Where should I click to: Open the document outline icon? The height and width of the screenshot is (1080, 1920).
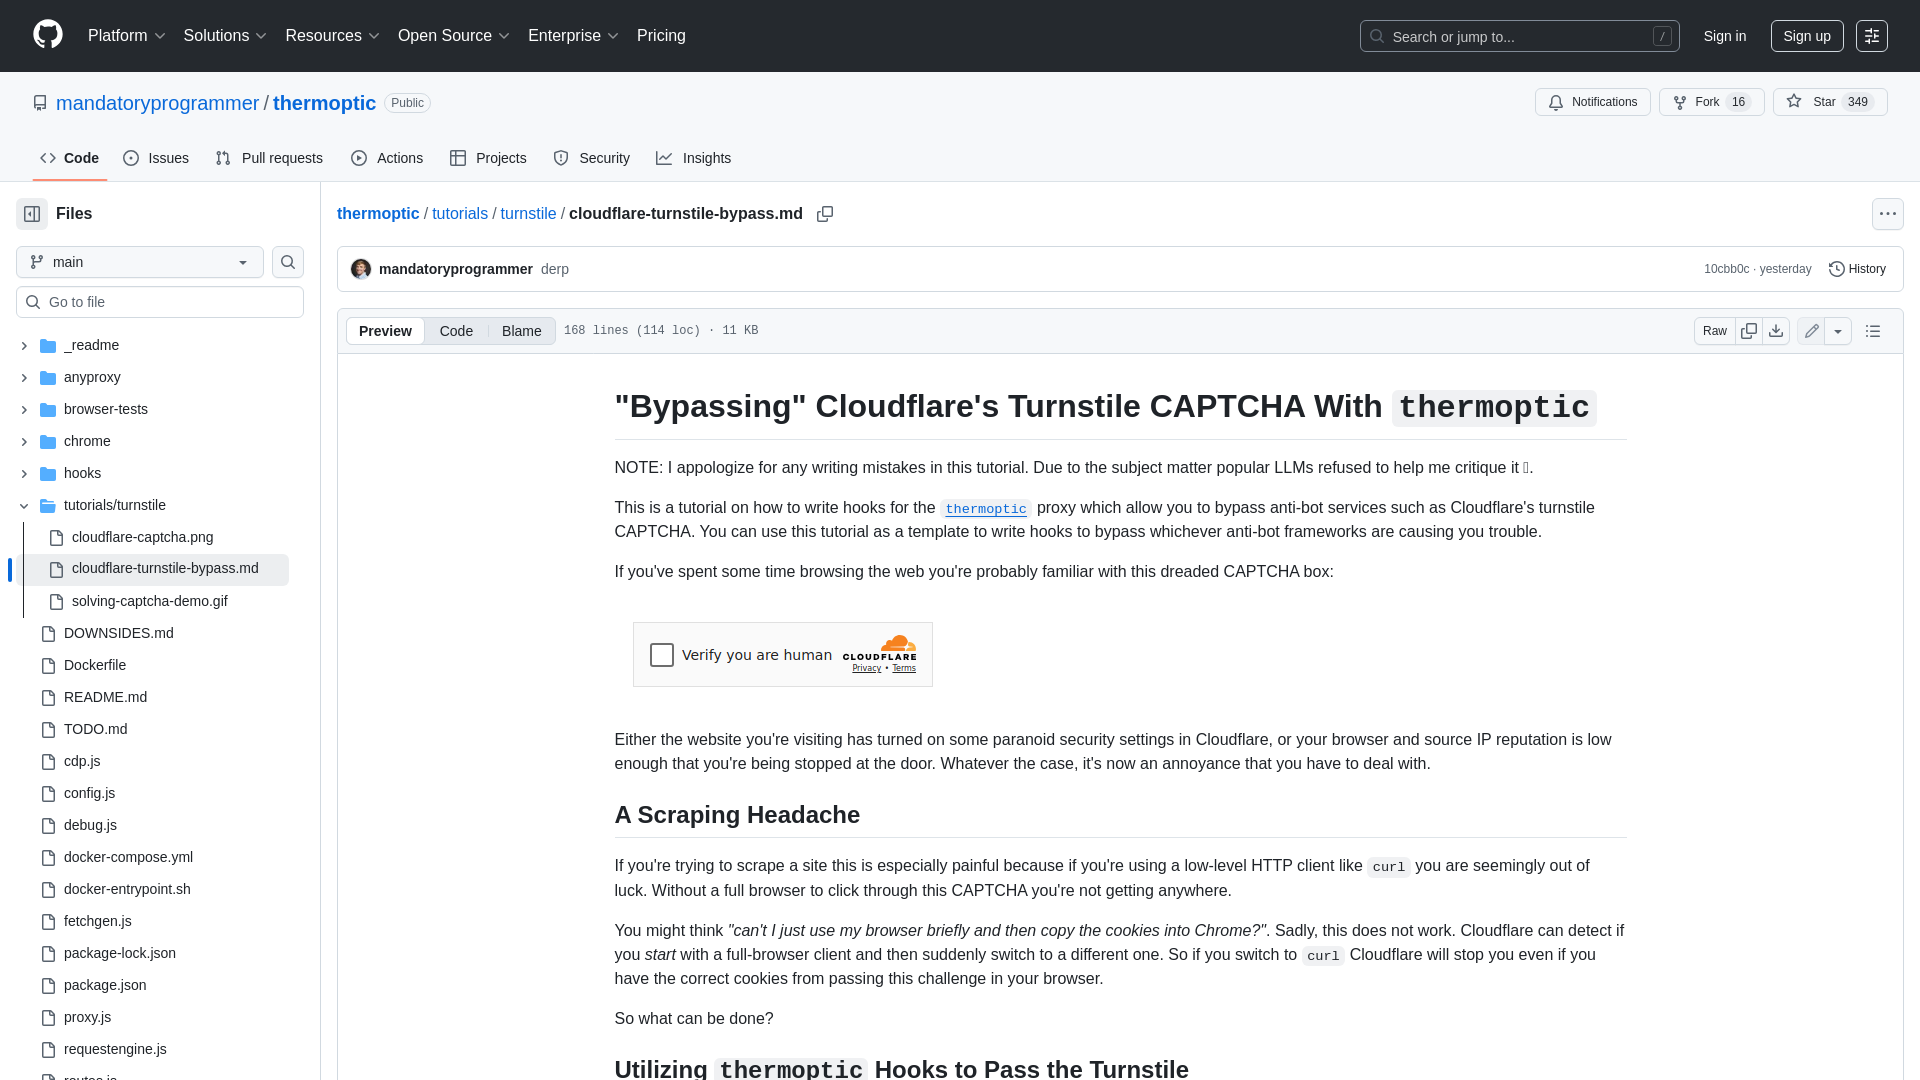pyautogui.click(x=1873, y=331)
